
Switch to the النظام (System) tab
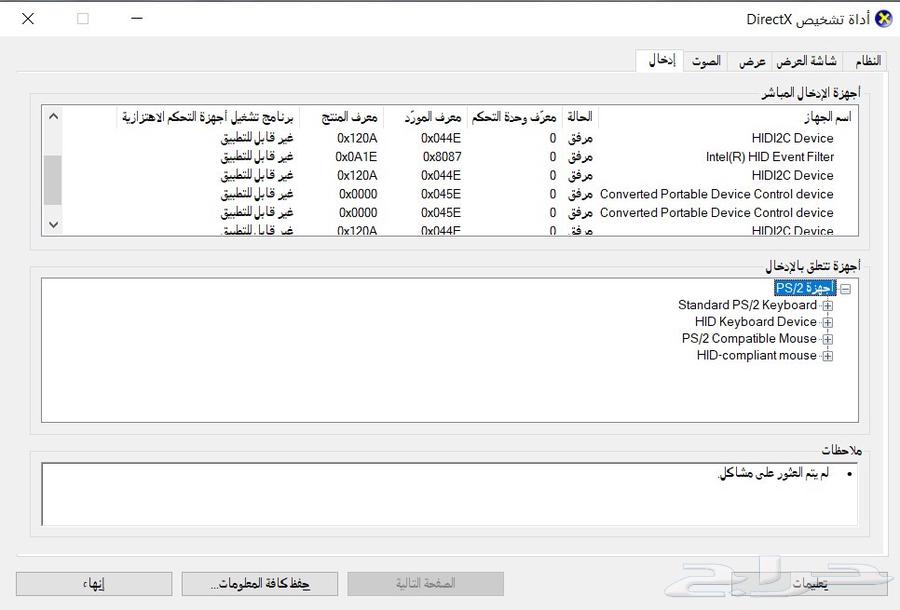[x=866, y=60]
